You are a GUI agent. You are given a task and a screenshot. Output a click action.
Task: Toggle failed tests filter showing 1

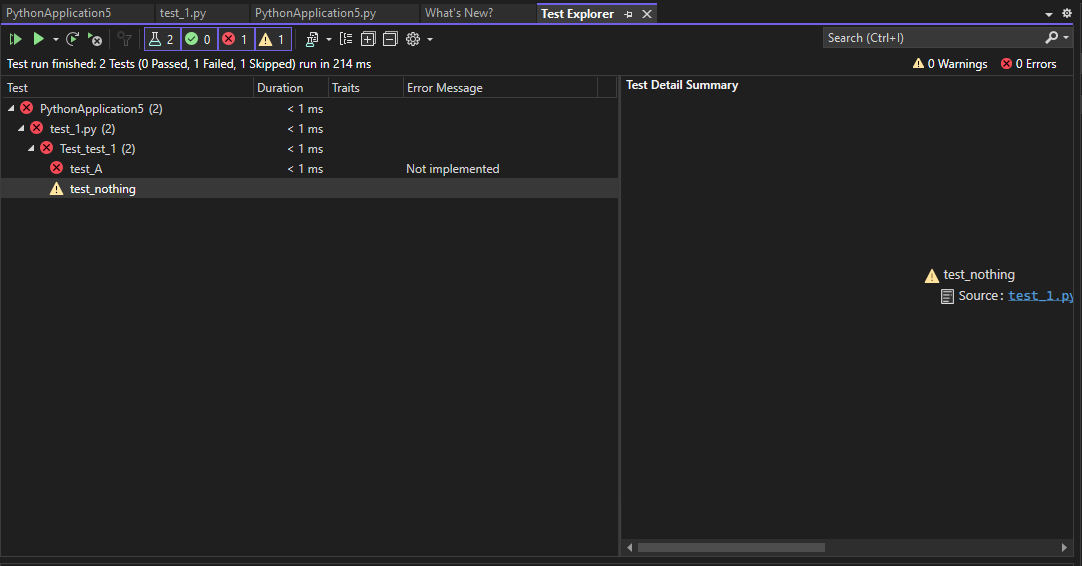[237, 39]
